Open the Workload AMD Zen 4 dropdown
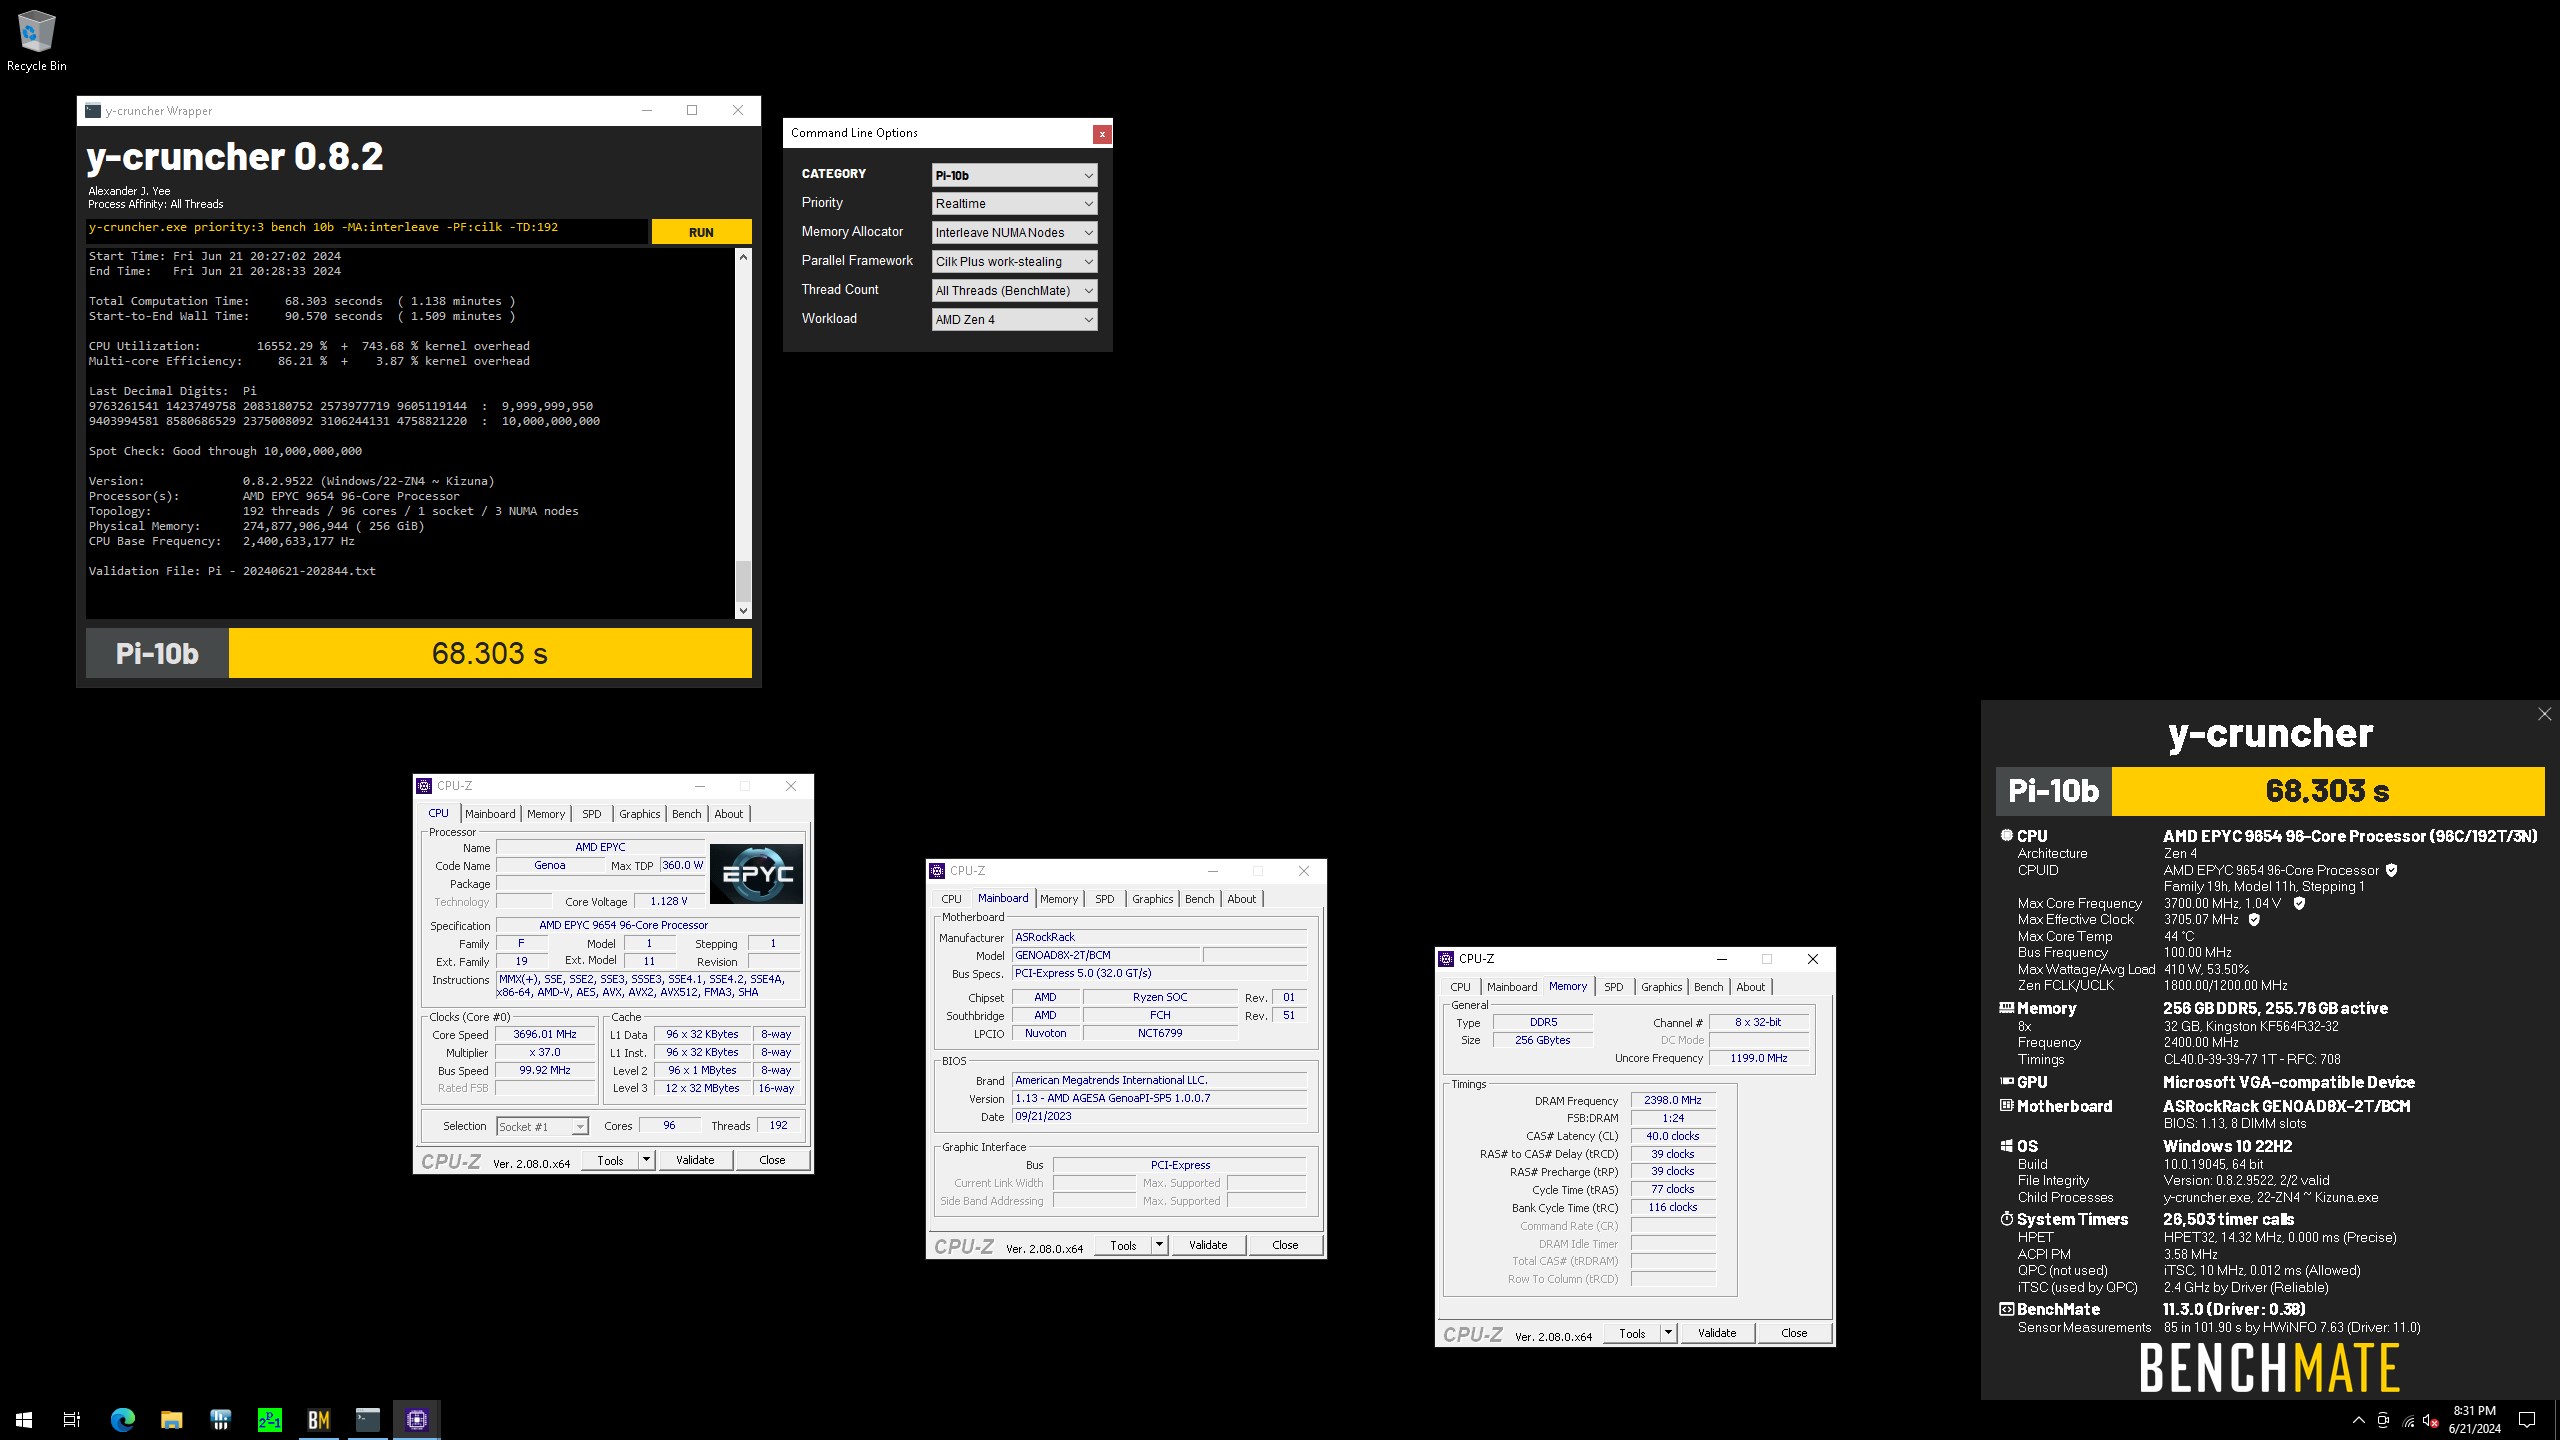The height and width of the screenshot is (1440, 2560). click(x=1014, y=320)
